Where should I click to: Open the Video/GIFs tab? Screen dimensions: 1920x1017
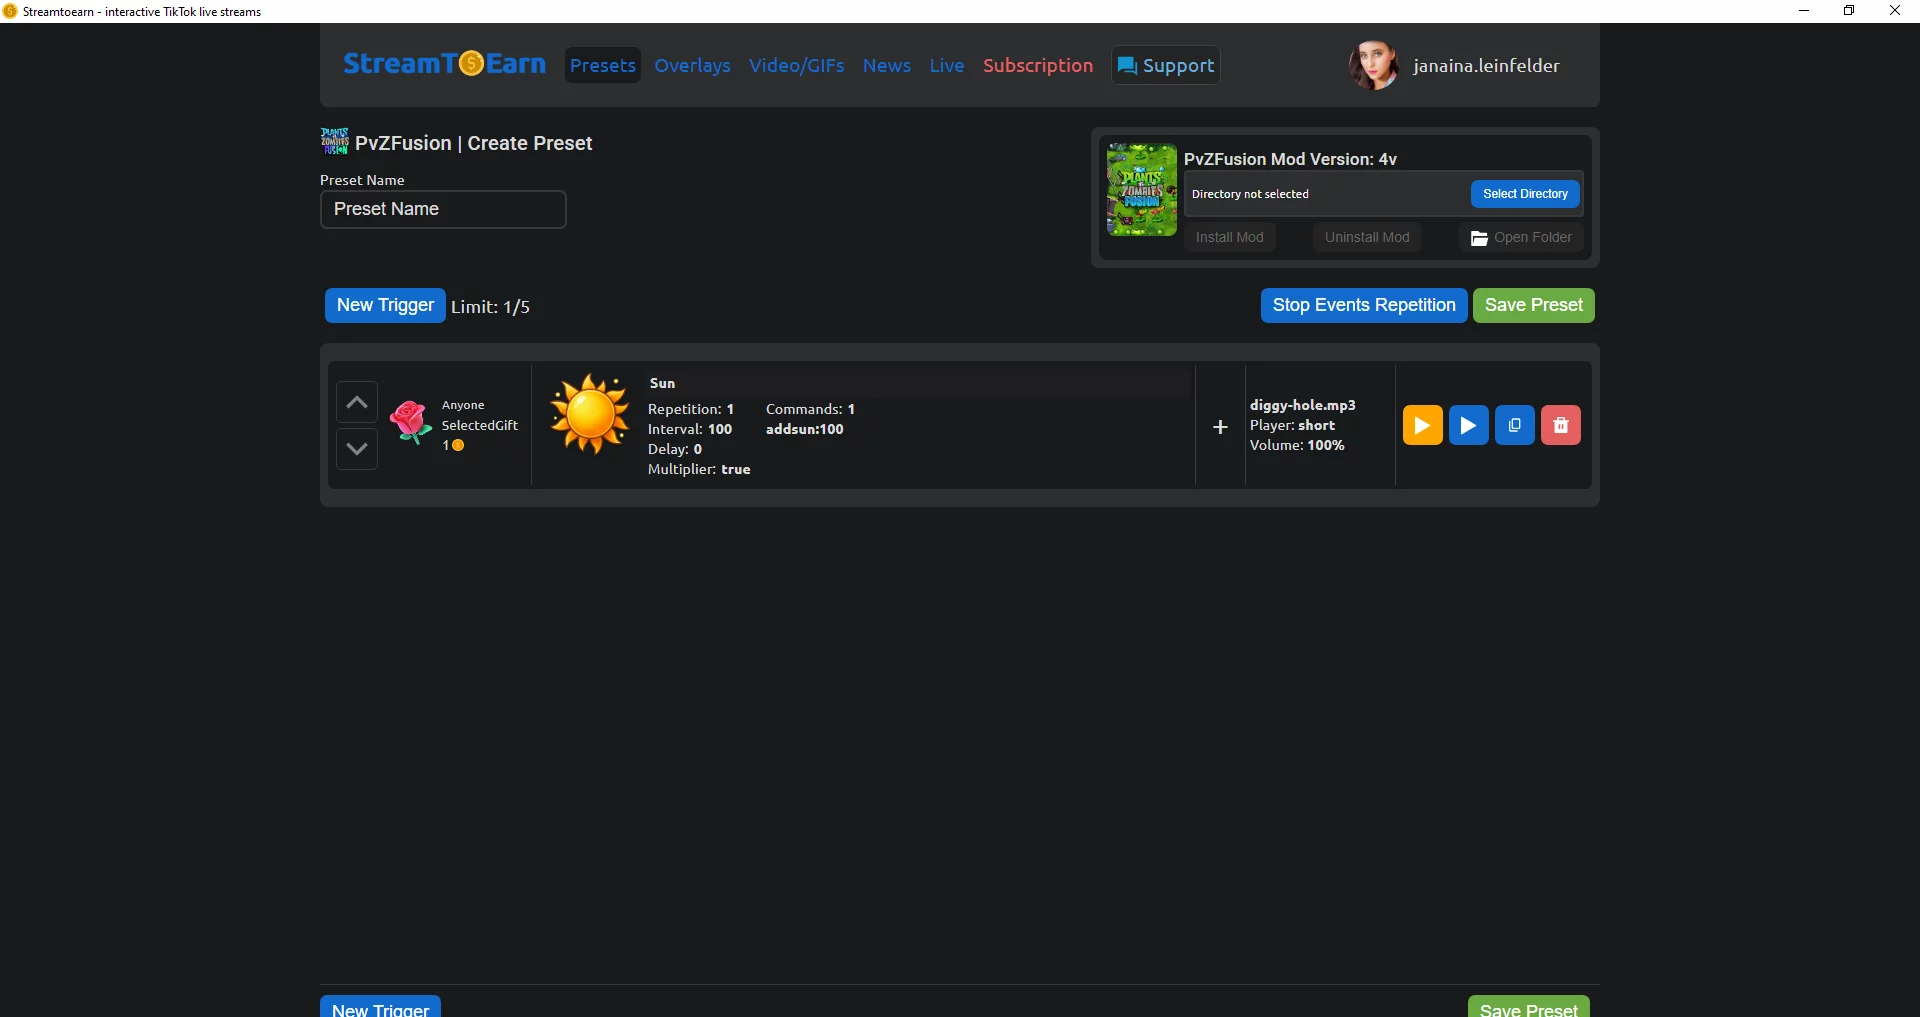[797, 65]
